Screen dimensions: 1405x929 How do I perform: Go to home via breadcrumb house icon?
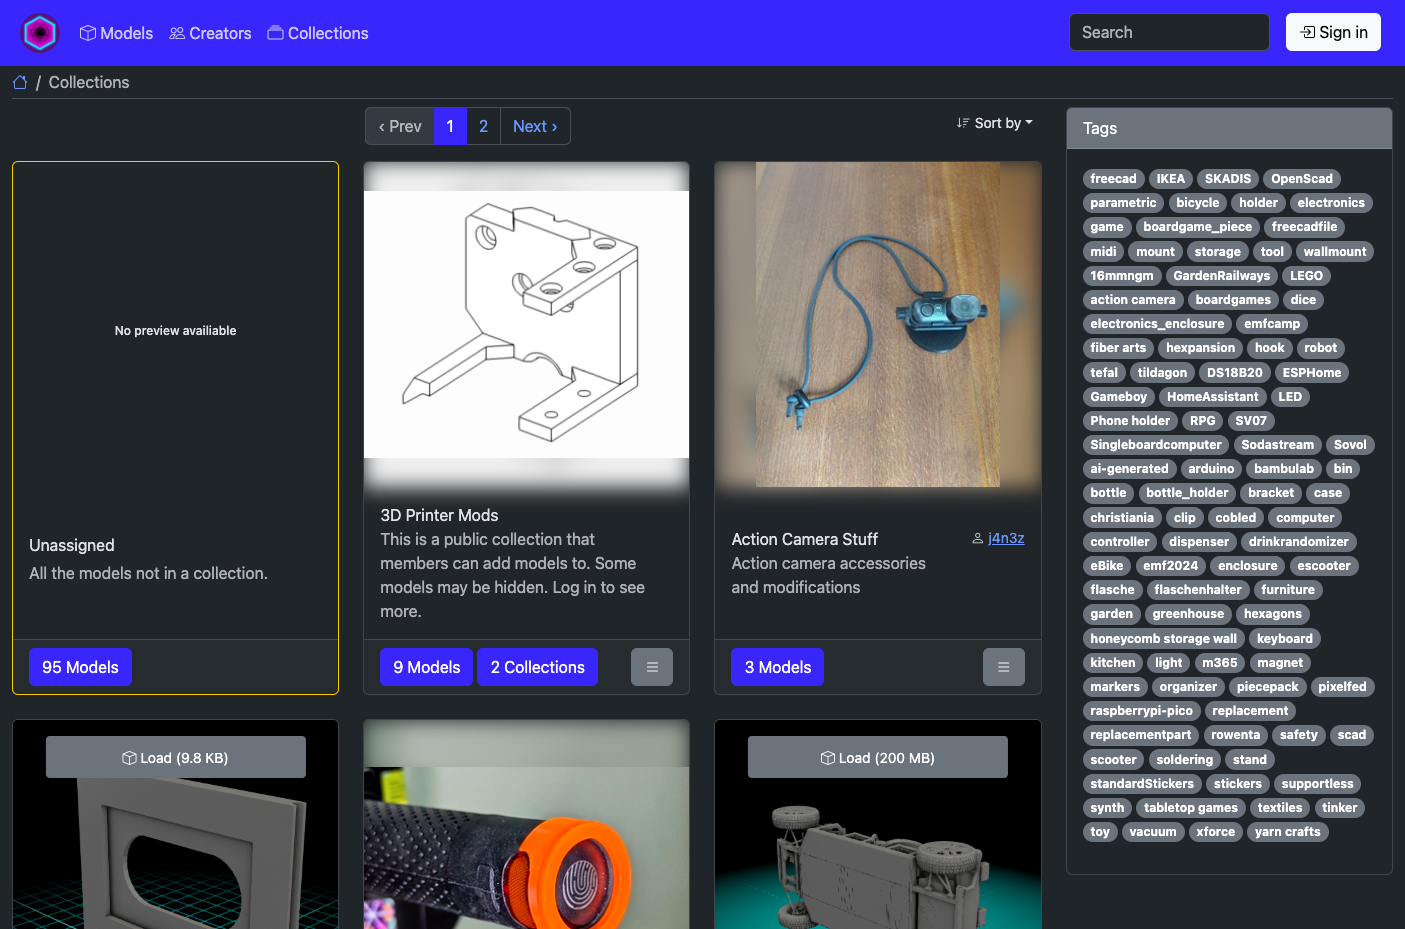point(20,82)
